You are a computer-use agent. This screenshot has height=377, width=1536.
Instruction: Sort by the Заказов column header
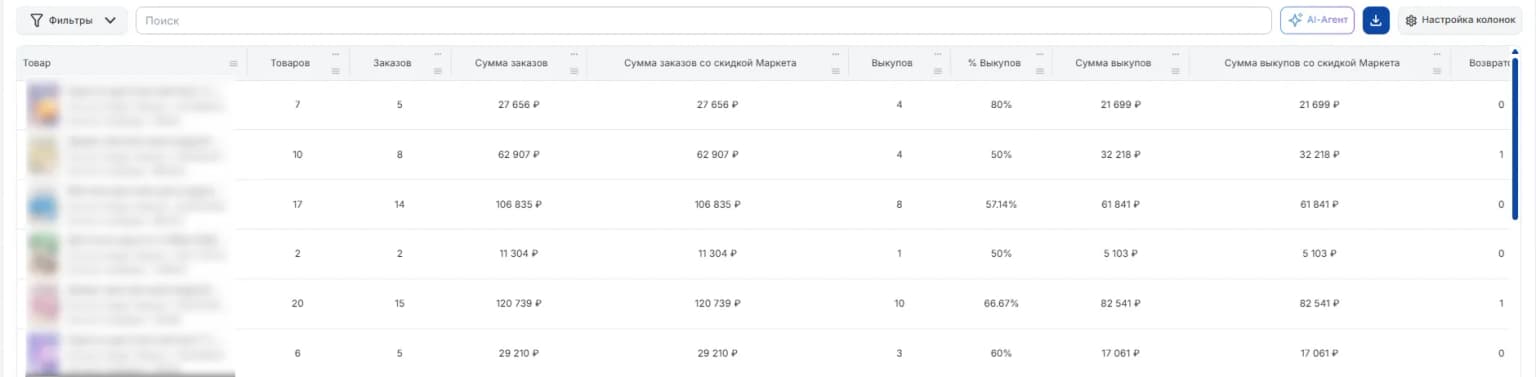[x=392, y=63]
